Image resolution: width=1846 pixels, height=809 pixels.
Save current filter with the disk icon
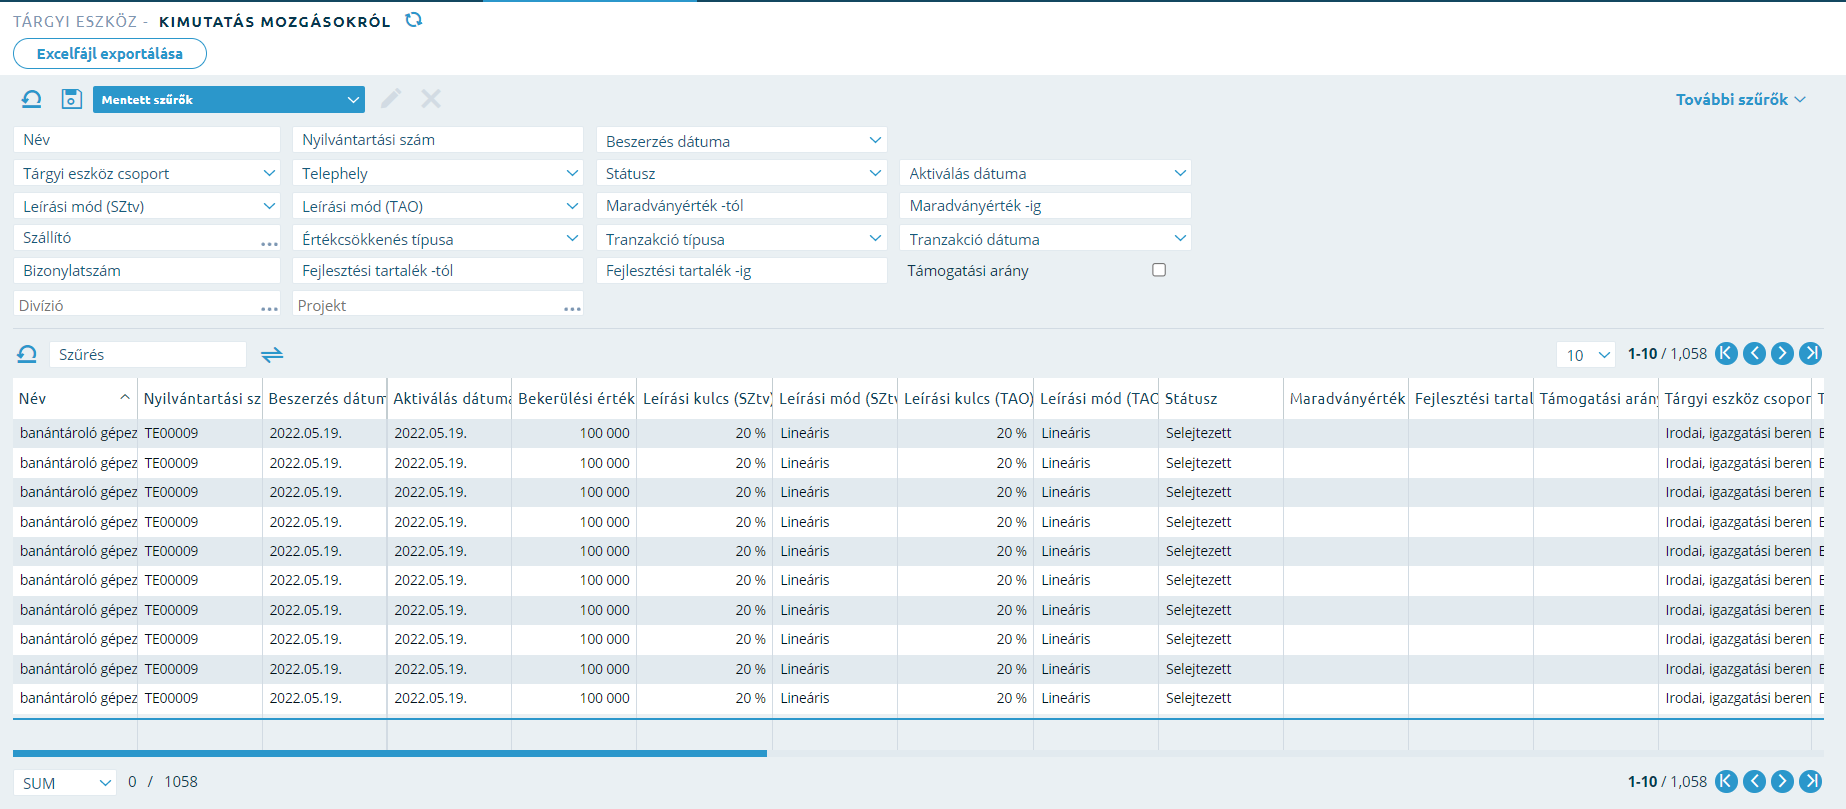pos(71,99)
